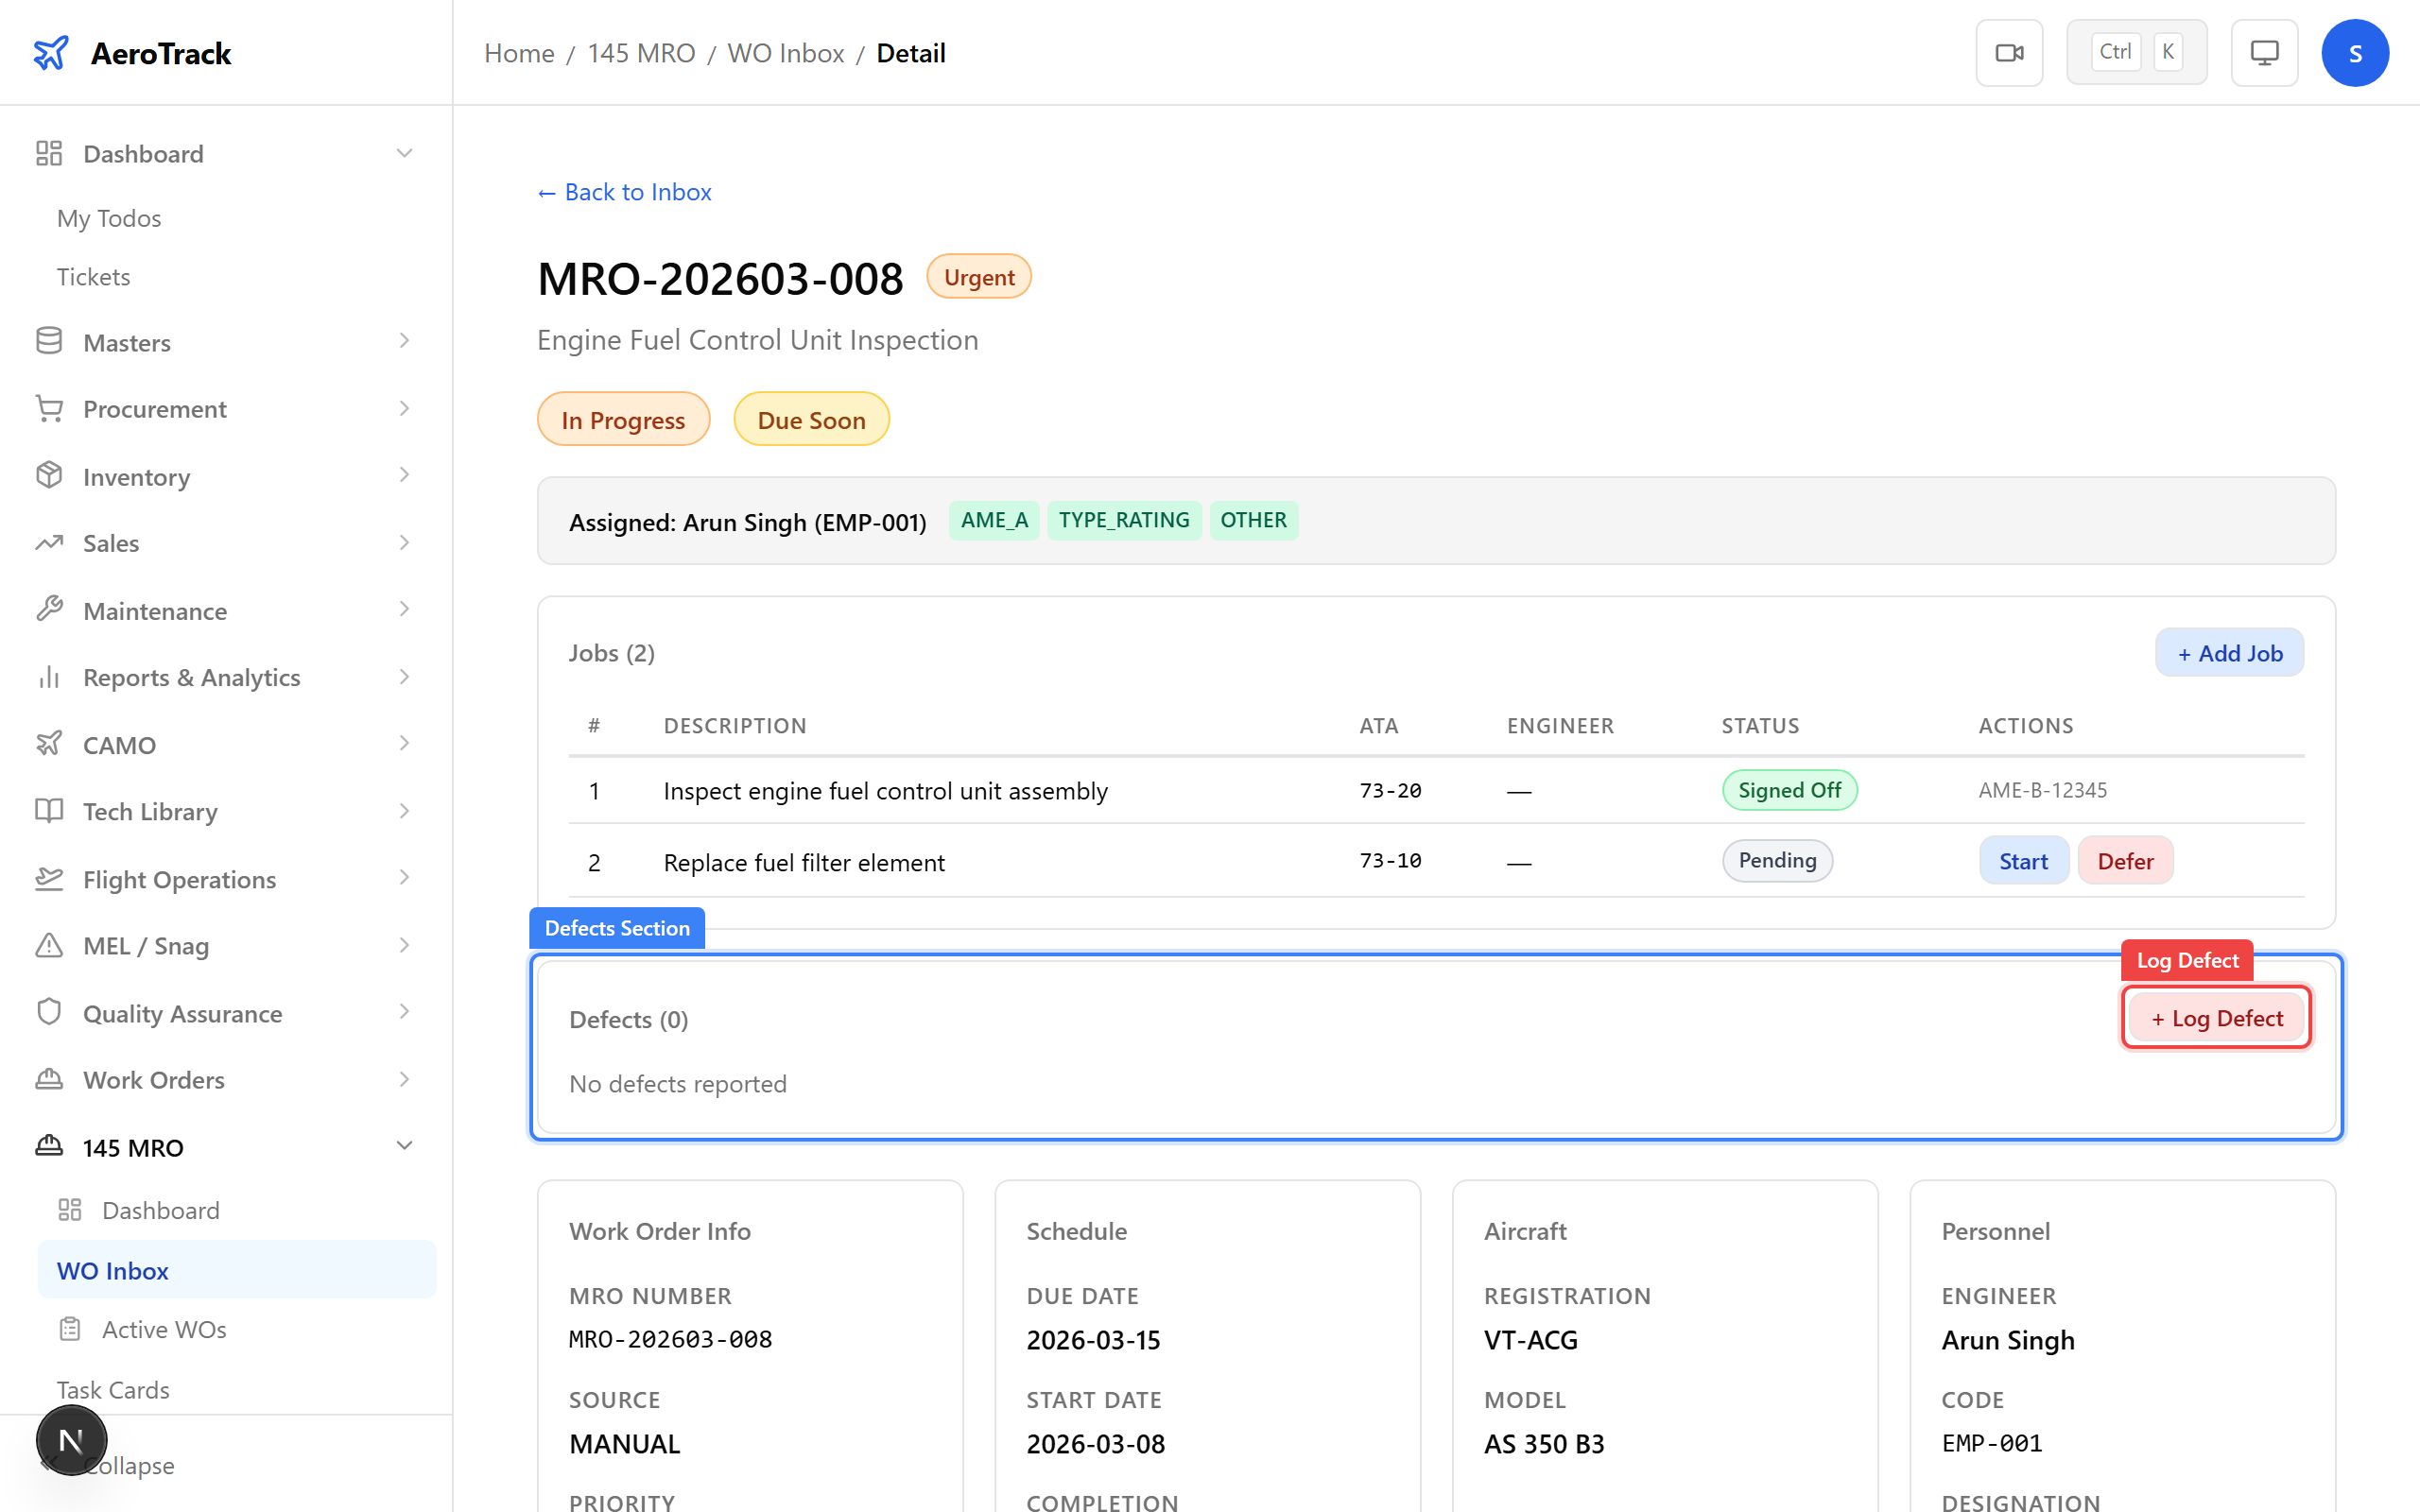The width and height of the screenshot is (2420, 1512).
Task: Open the video camera tool in the header
Action: coord(2009,52)
